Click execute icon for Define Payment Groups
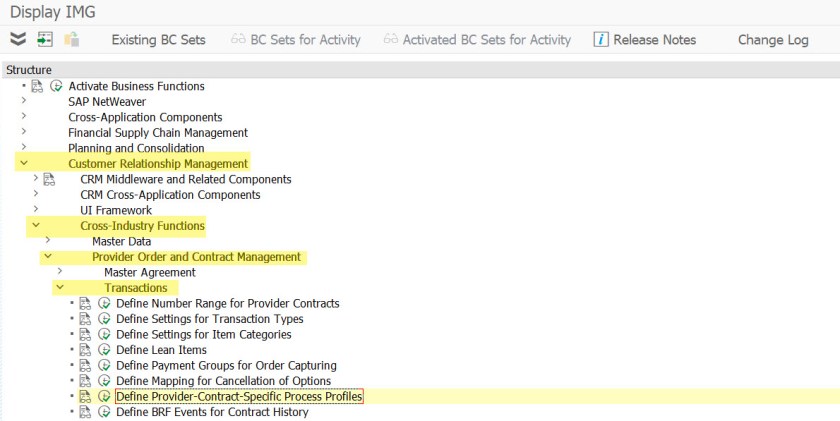The width and height of the screenshot is (840, 421). point(103,366)
